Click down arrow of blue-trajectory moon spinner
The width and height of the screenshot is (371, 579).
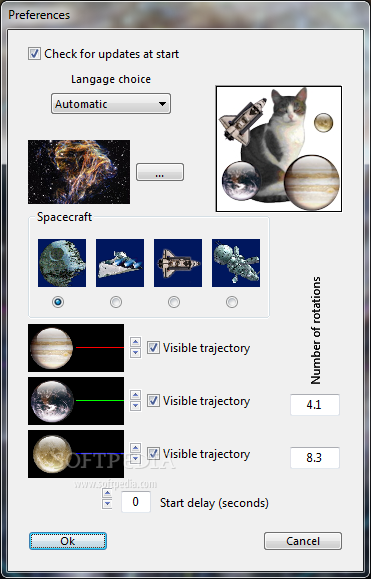135,459
